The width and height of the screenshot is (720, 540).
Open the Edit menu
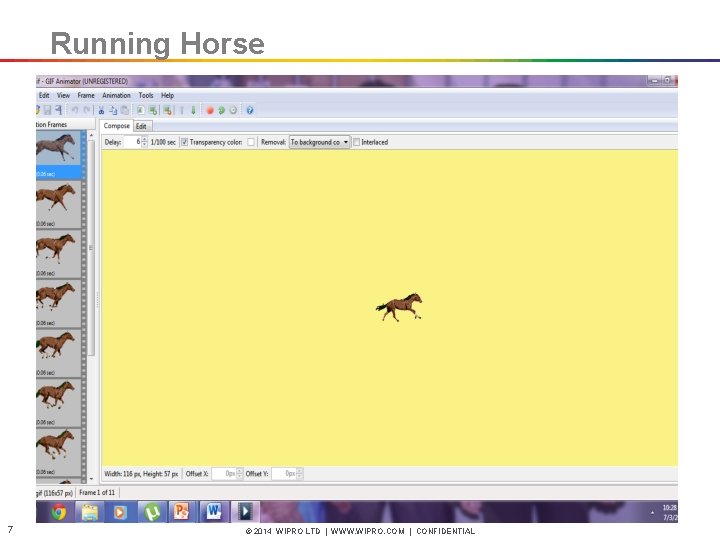tap(44, 96)
